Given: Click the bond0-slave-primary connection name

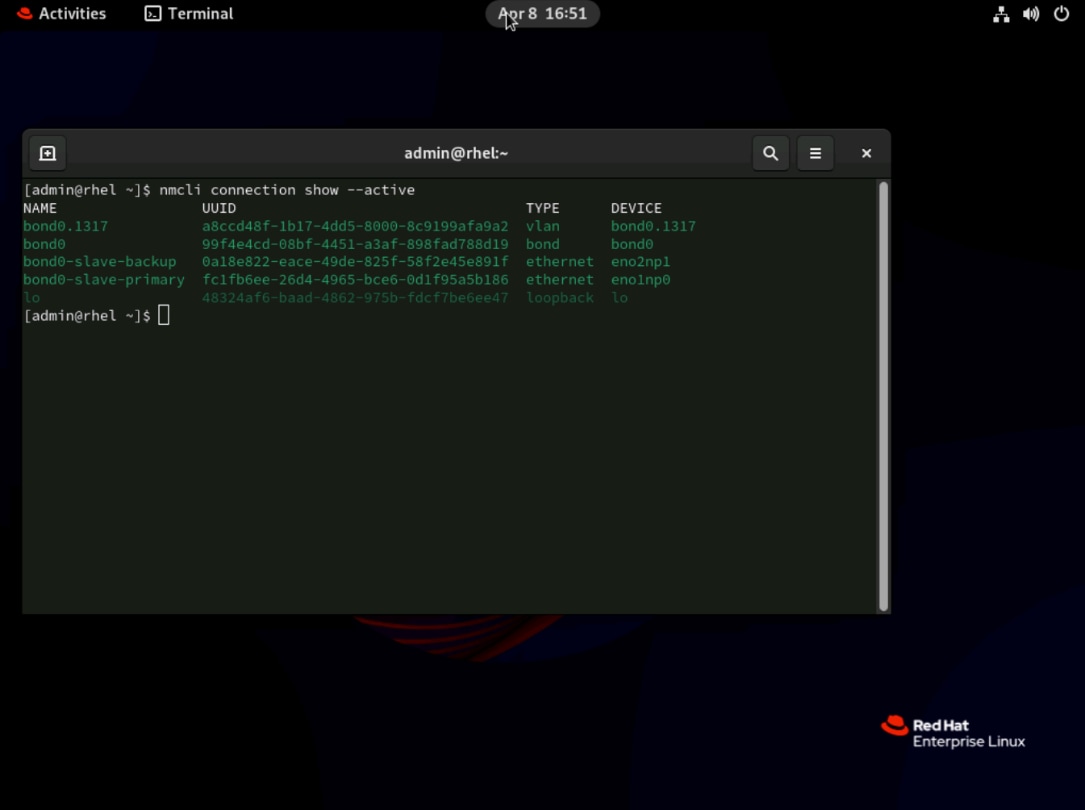Looking at the screenshot, I should pyautogui.click(x=104, y=279).
